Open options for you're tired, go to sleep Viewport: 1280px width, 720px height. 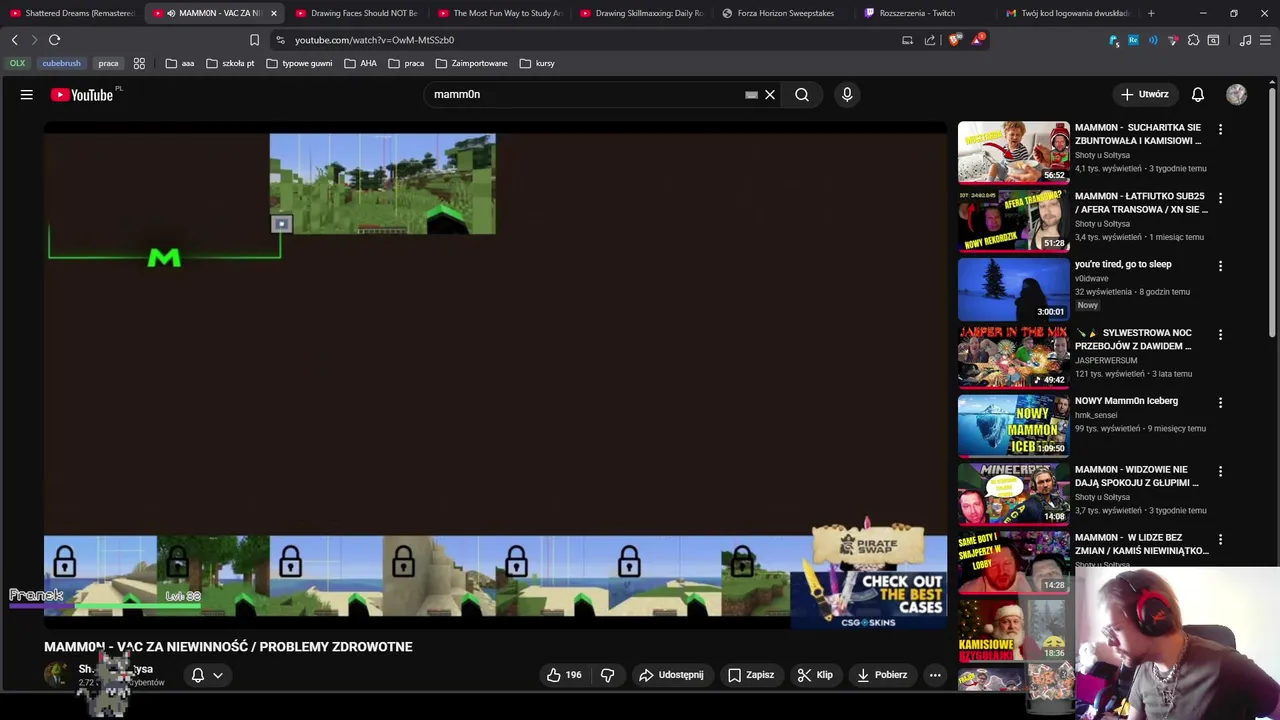pyautogui.click(x=1220, y=266)
